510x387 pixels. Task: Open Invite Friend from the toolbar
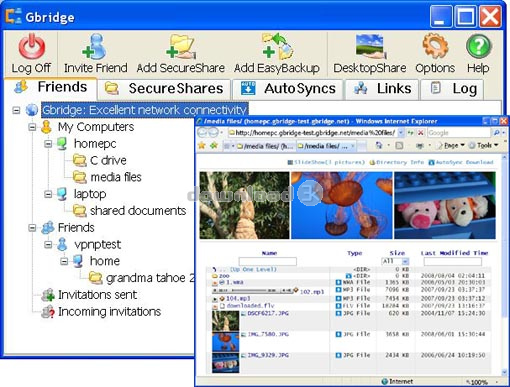(95, 46)
